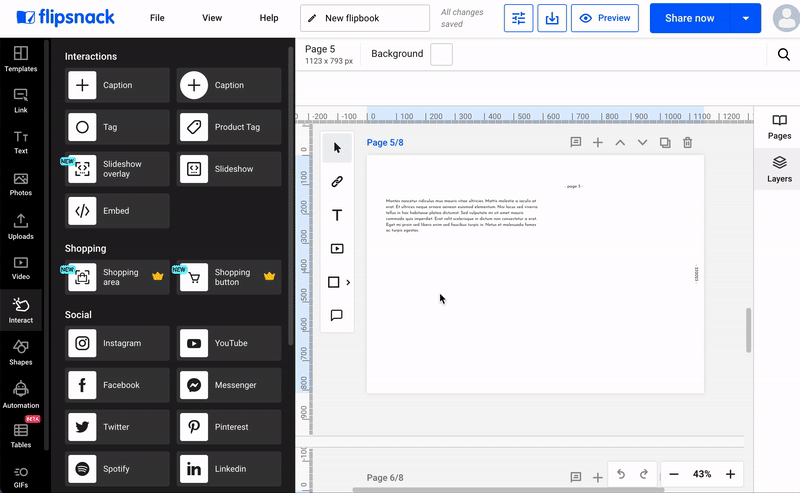Delete Page 5 using trash icon
Image resolution: width=800 pixels, height=493 pixels.
[x=687, y=143]
